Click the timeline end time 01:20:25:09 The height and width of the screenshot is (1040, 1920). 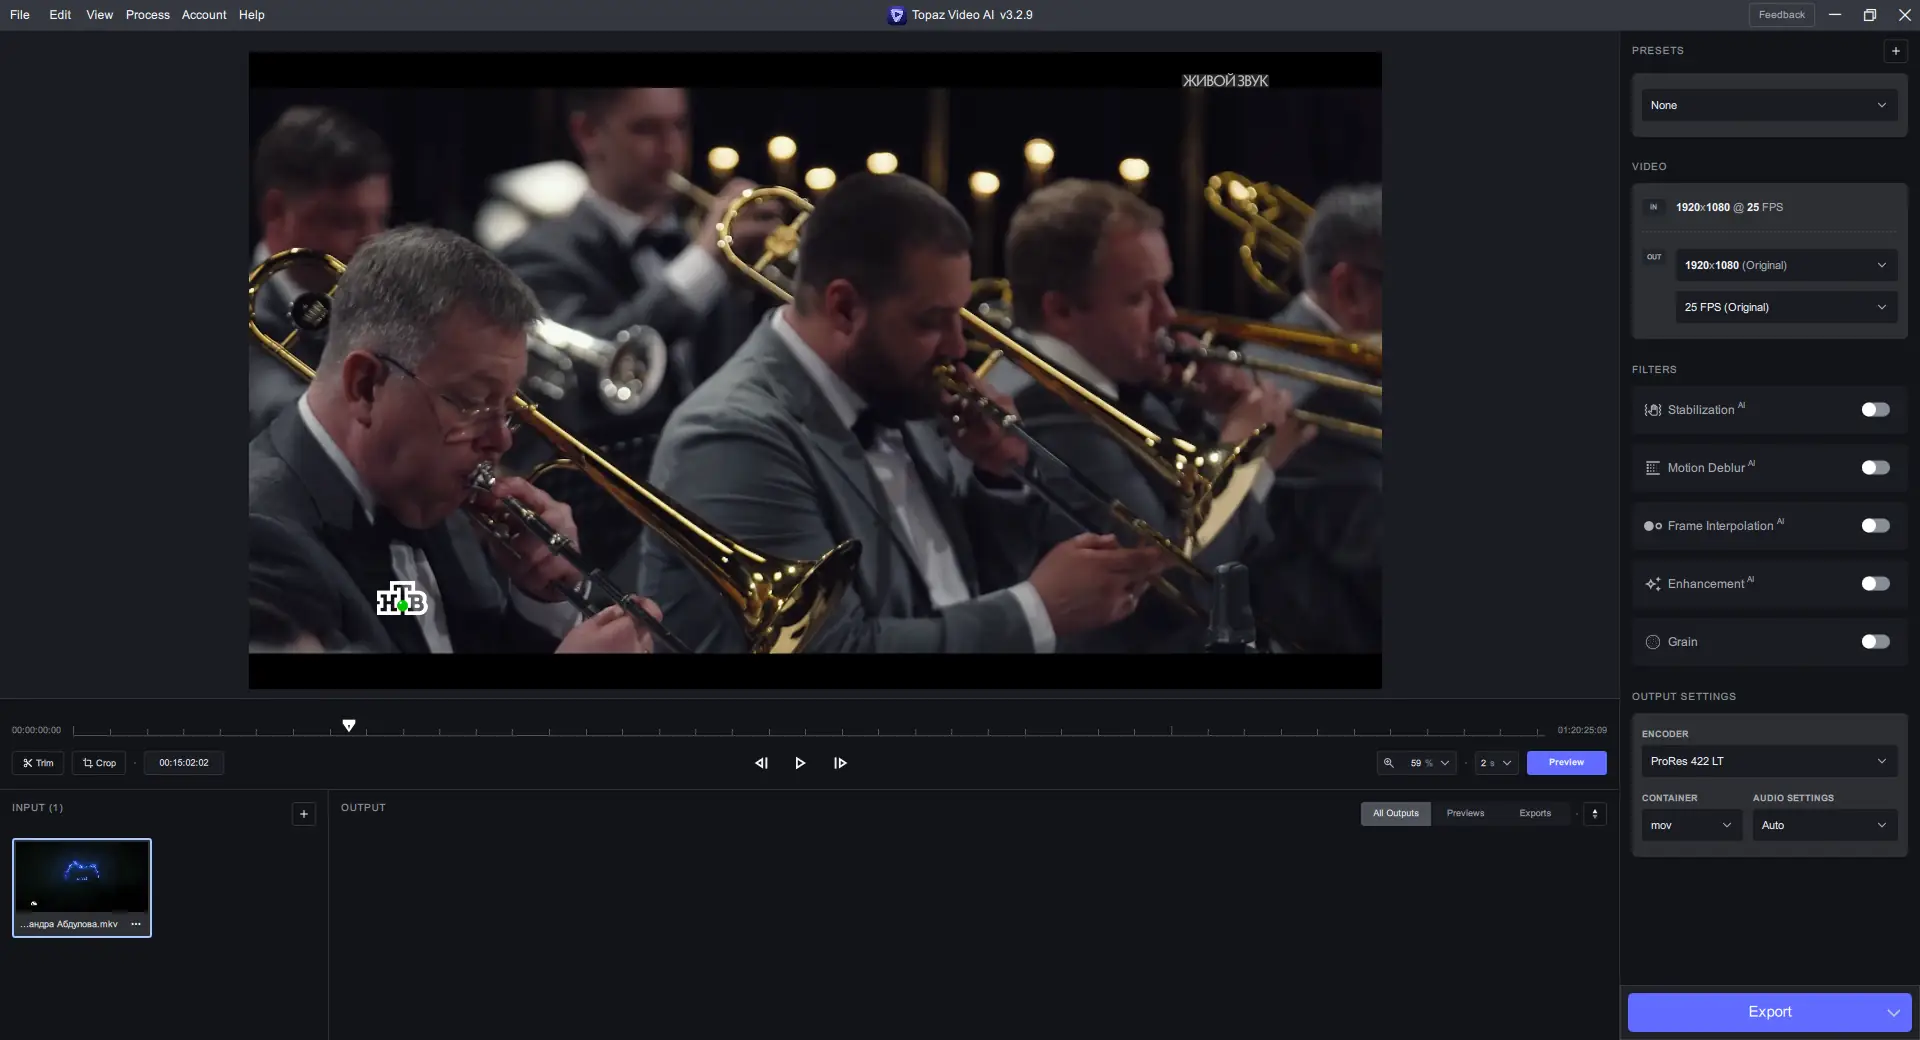[1582, 731]
